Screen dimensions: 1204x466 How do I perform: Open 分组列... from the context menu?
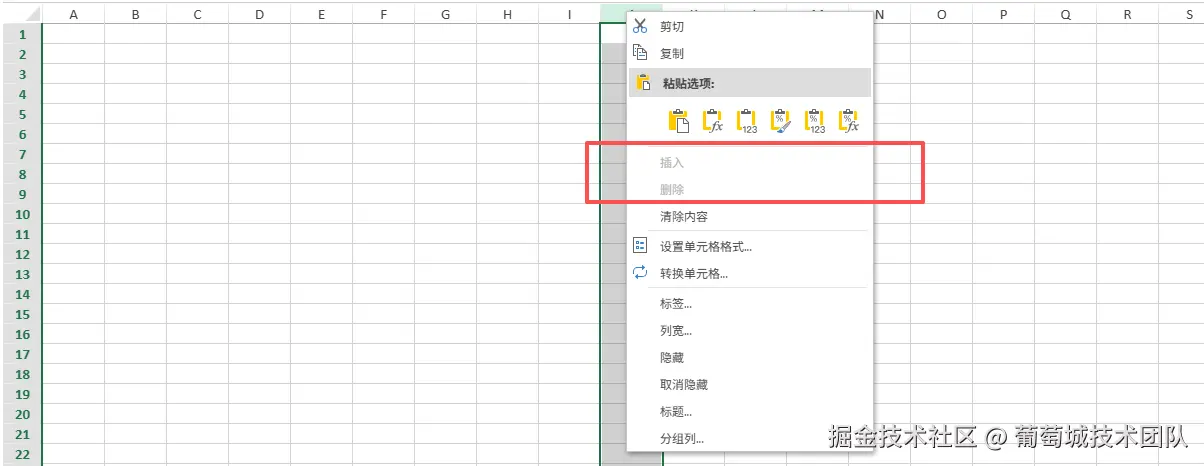[x=750, y=438]
